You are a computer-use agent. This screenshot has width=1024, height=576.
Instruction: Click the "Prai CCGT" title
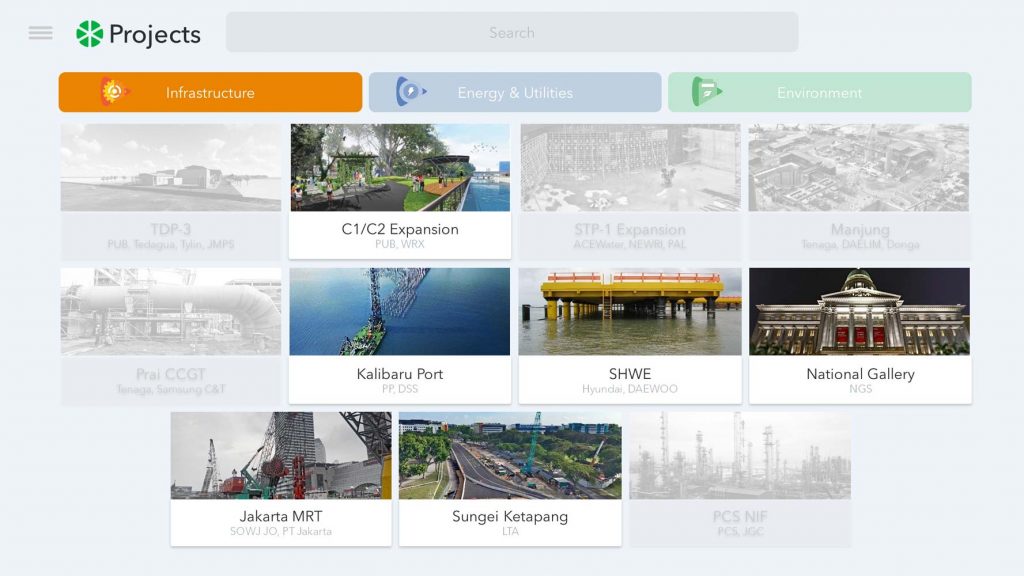pos(170,374)
